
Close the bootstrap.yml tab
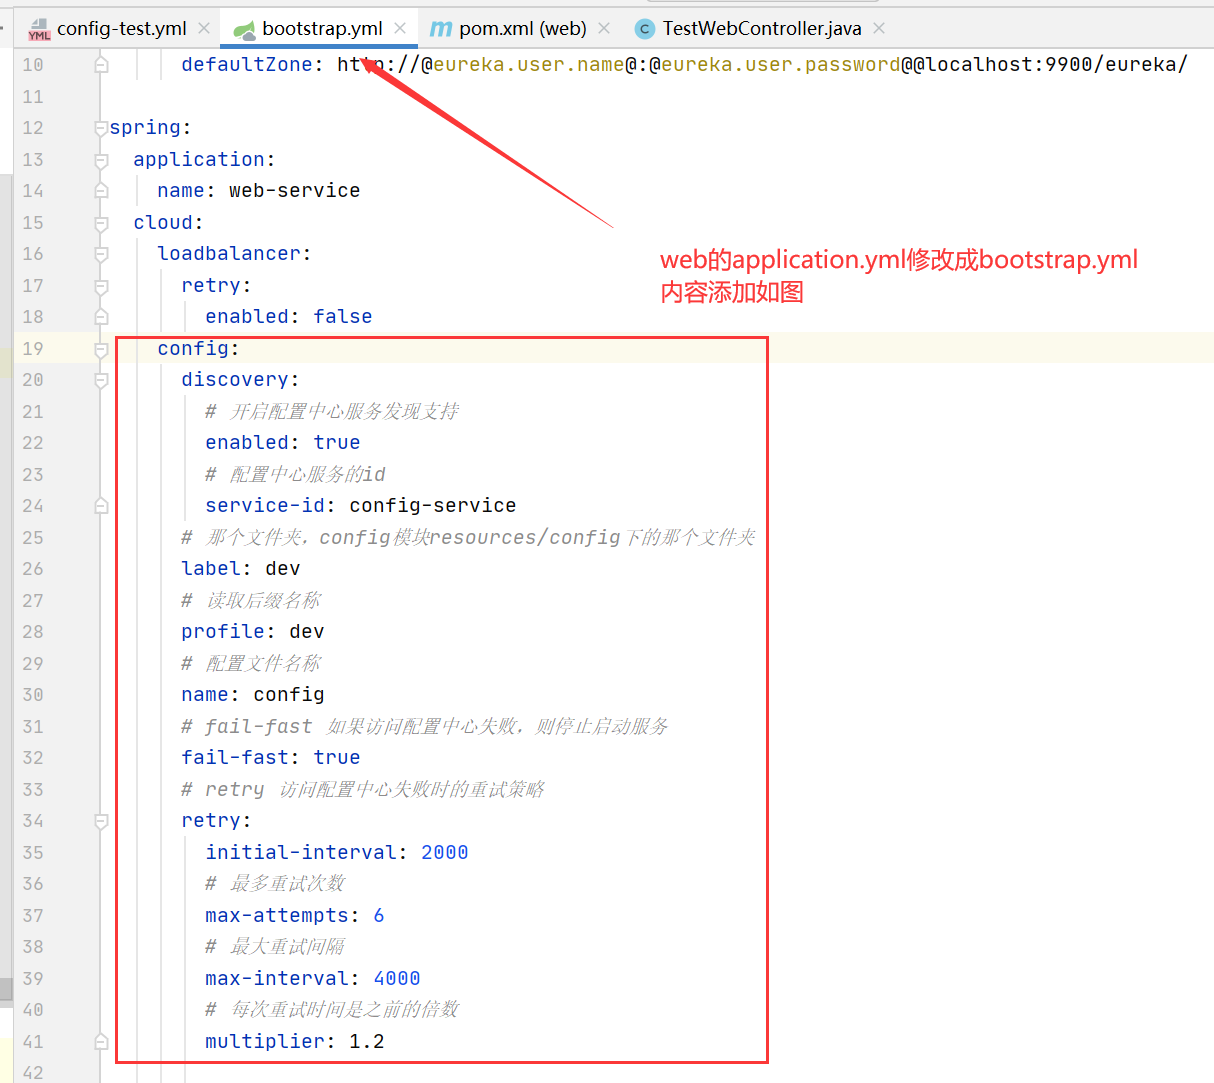[400, 28]
